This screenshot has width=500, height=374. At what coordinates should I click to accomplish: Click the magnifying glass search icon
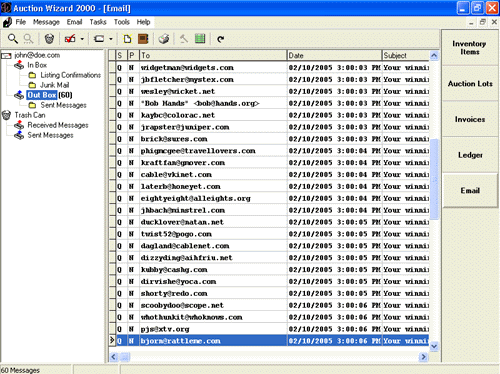coord(13,39)
